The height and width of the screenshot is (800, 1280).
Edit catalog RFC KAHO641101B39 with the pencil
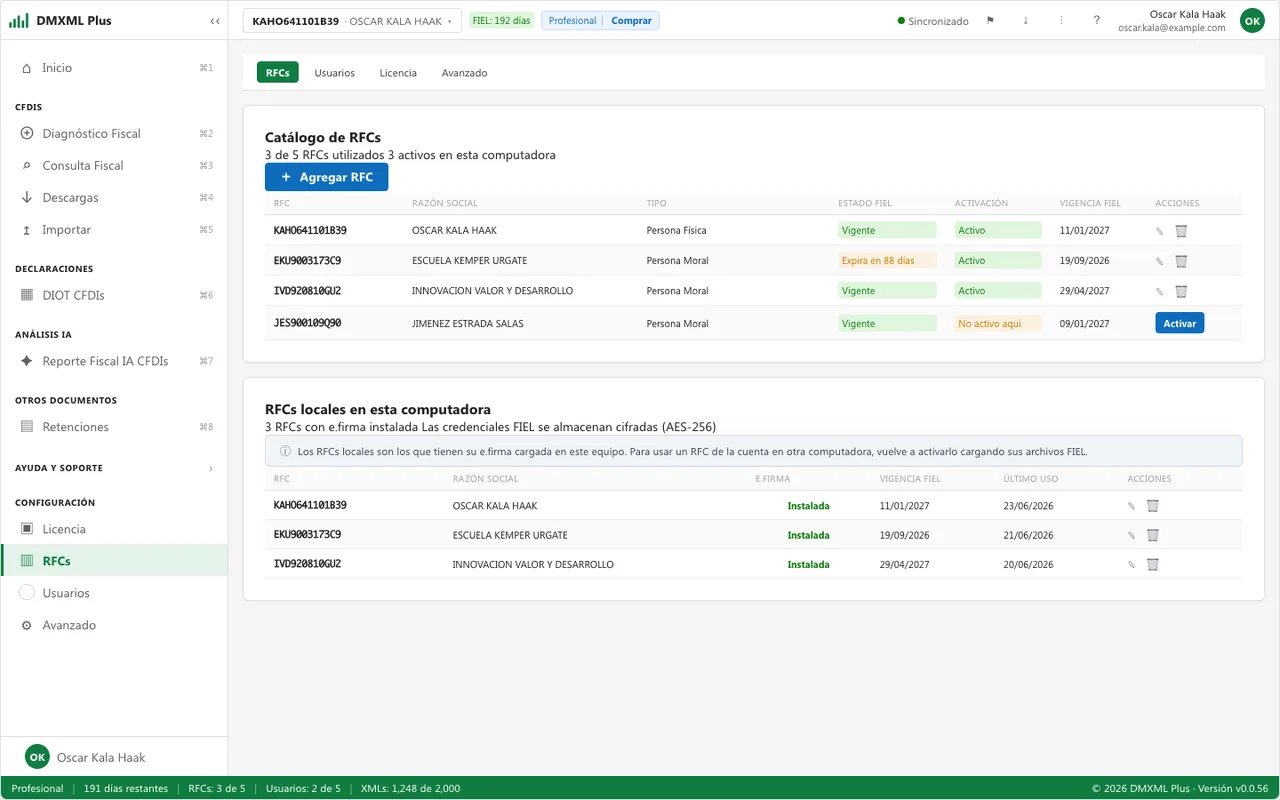[x=1160, y=231]
